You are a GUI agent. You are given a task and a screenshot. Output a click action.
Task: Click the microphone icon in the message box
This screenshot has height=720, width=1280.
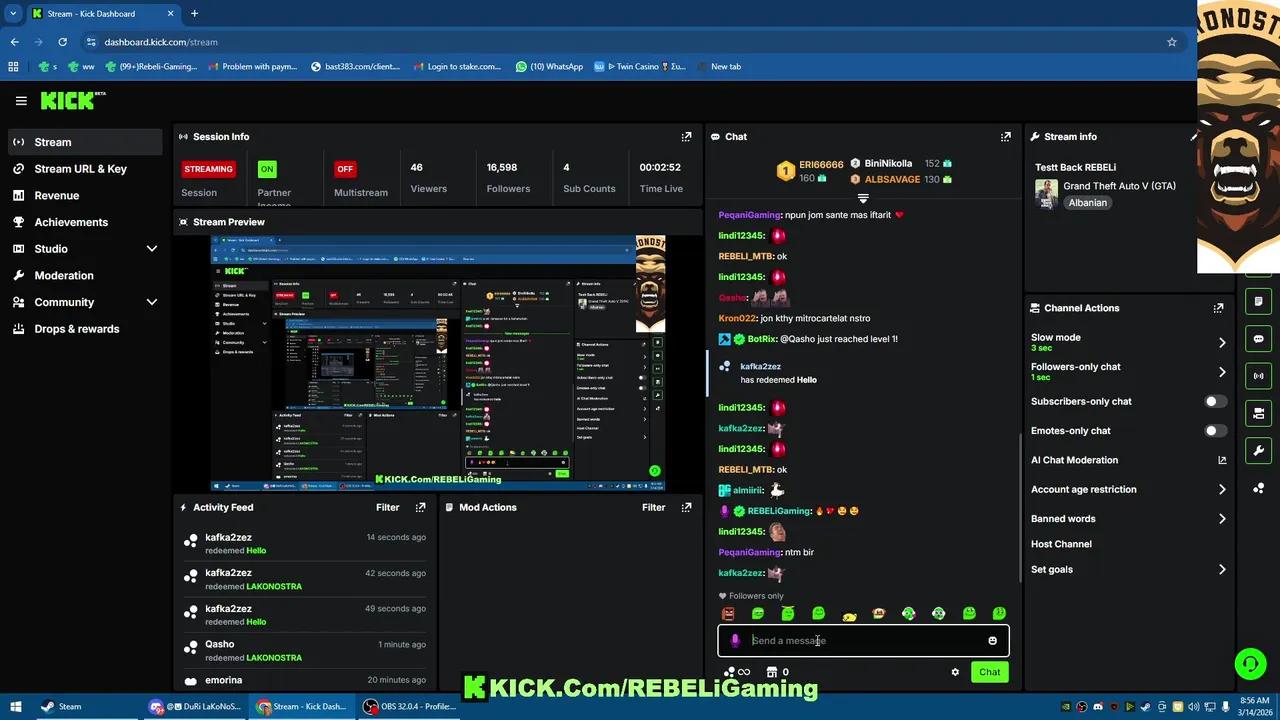735,640
